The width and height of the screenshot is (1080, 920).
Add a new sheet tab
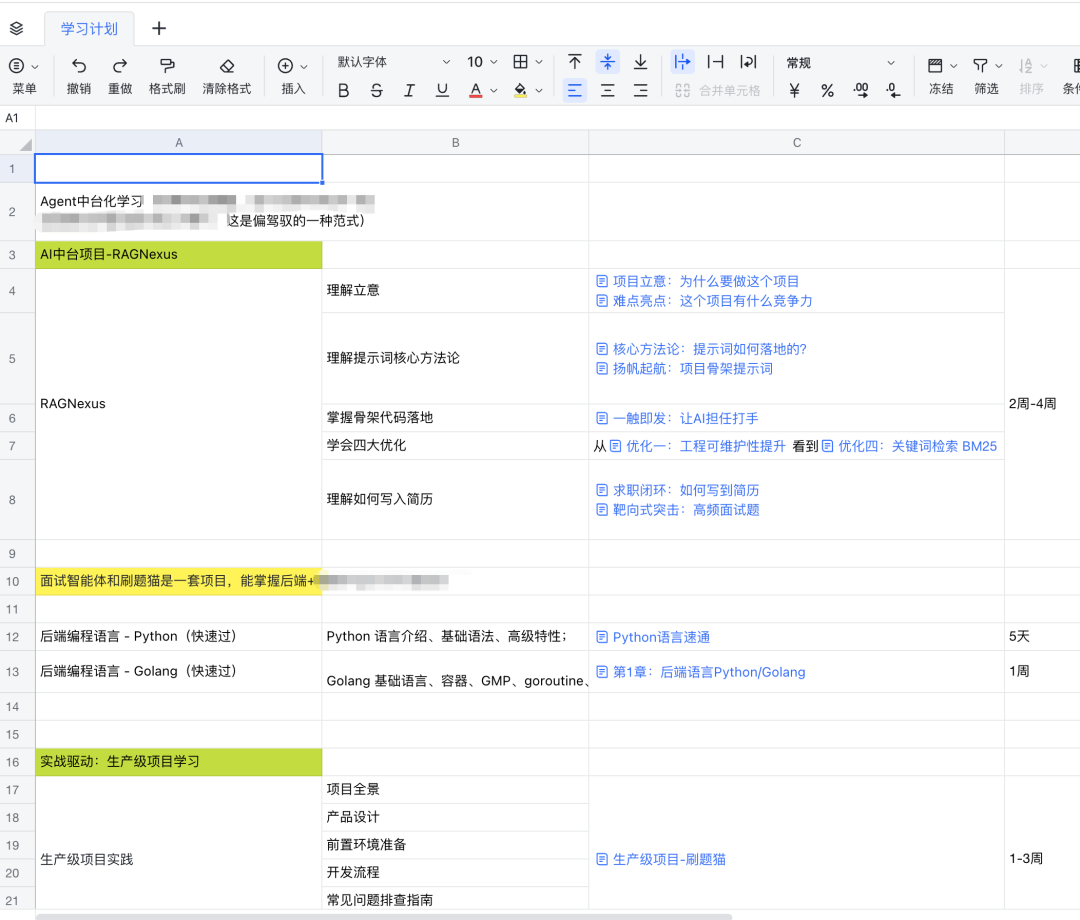click(159, 28)
